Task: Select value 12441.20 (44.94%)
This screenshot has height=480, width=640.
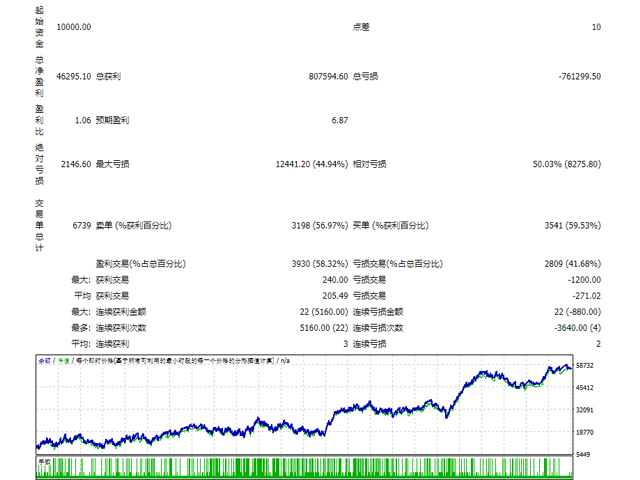Action: pos(312,164)
